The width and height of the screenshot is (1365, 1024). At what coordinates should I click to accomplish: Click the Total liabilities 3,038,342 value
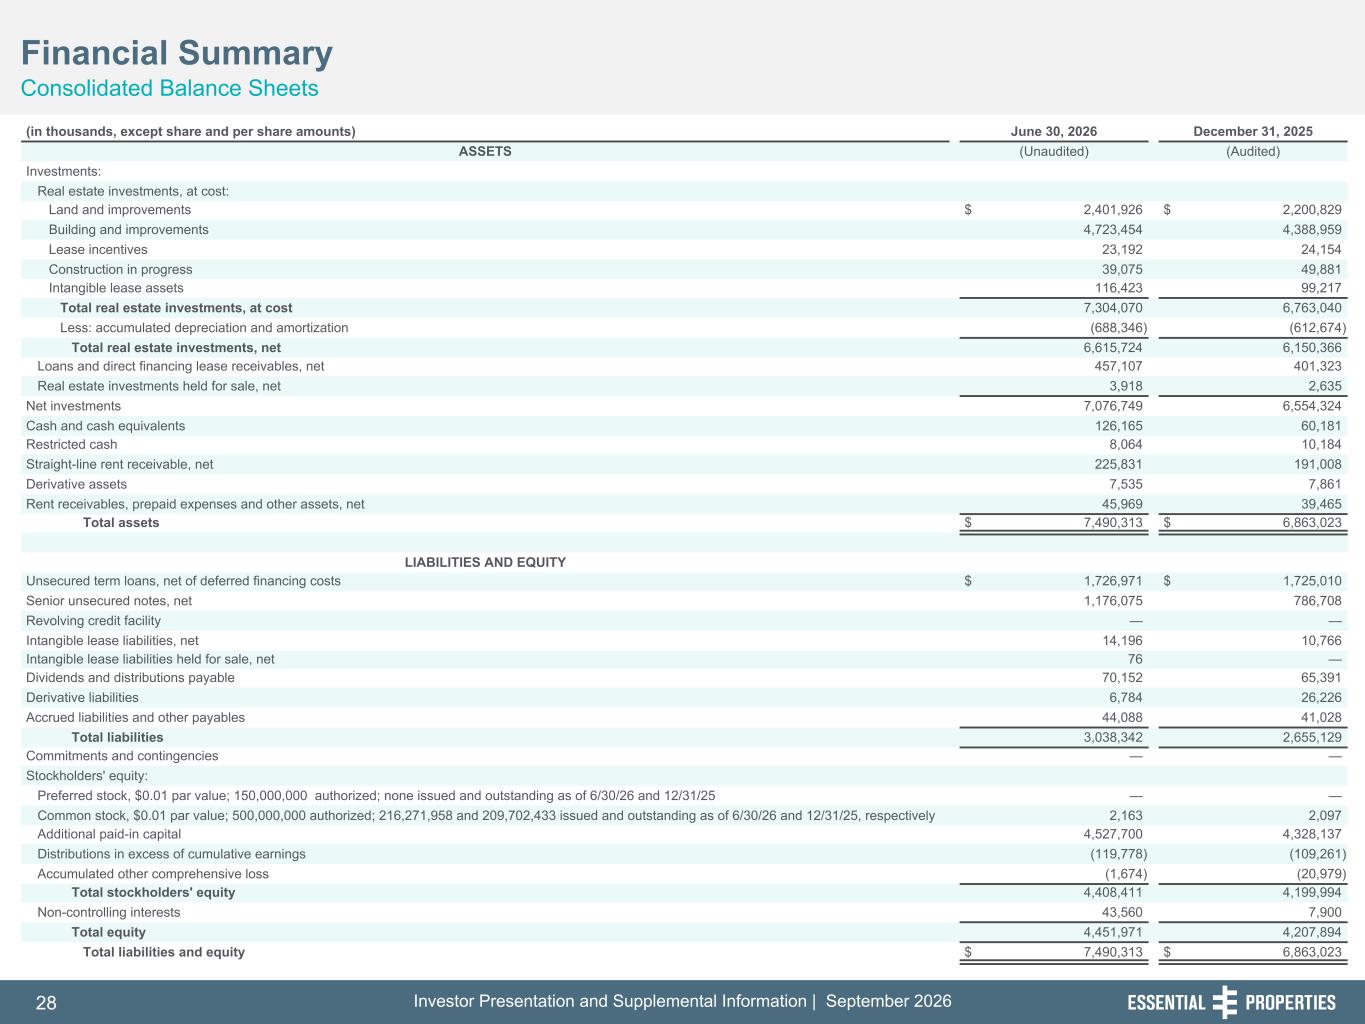click(1113, 738)
